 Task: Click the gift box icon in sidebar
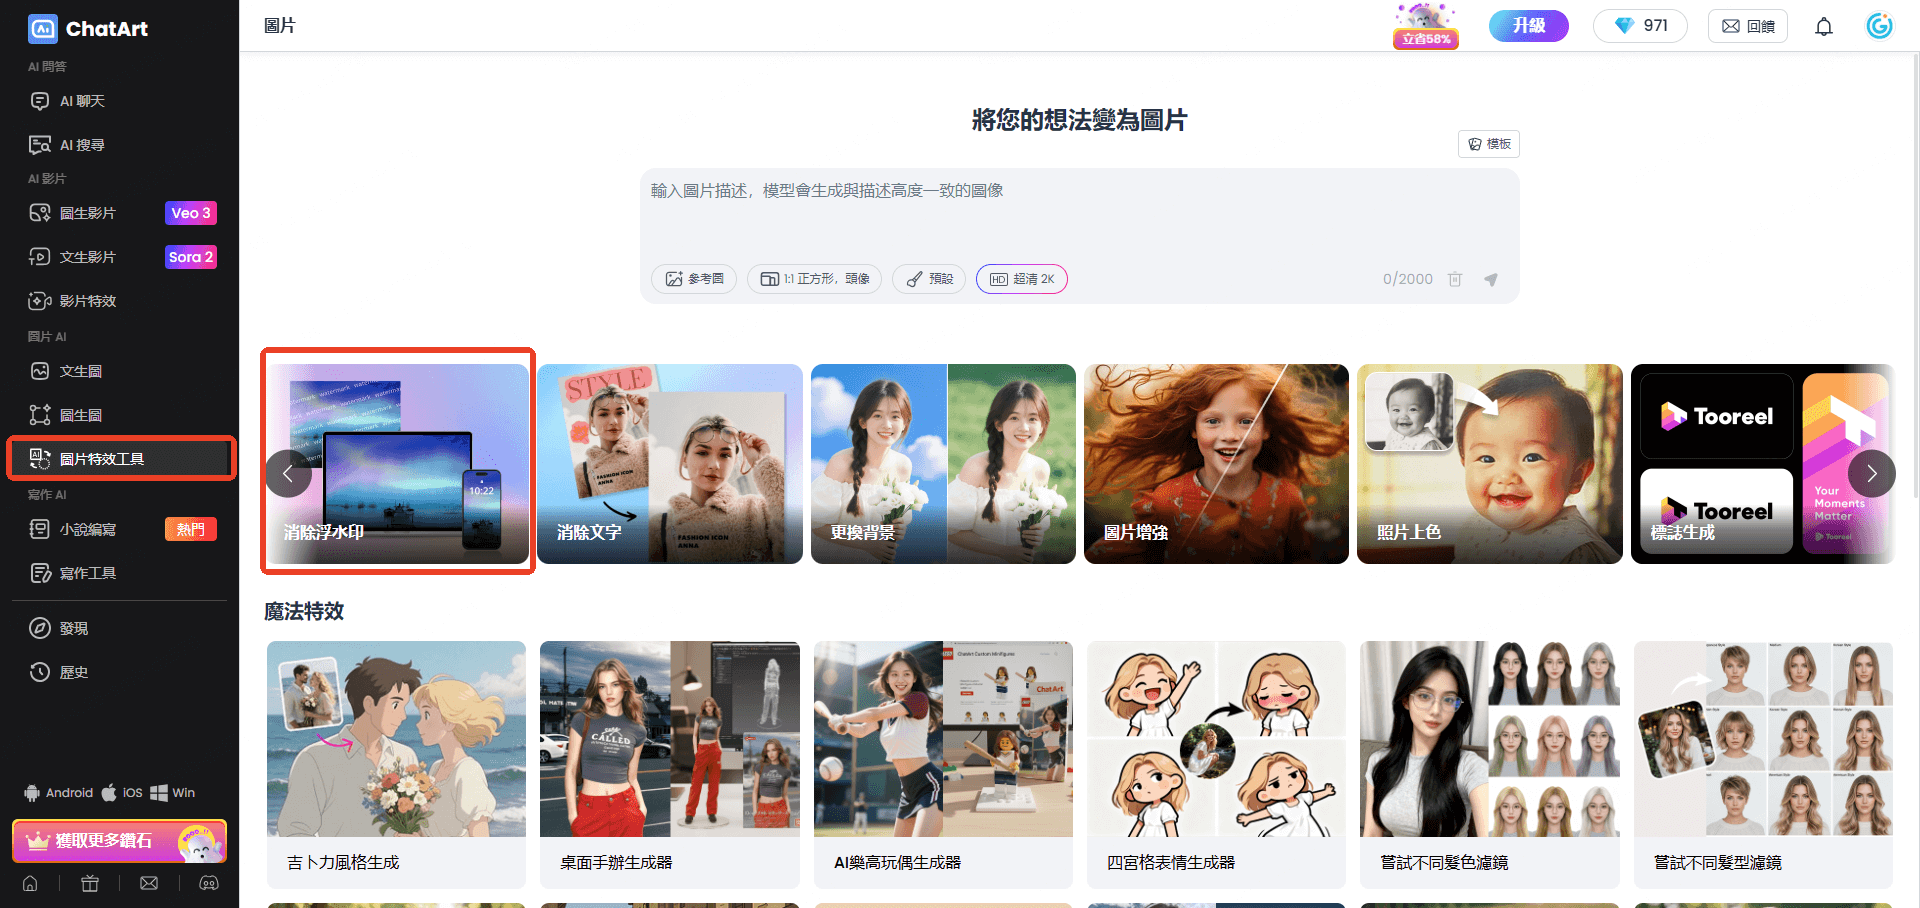90,883
